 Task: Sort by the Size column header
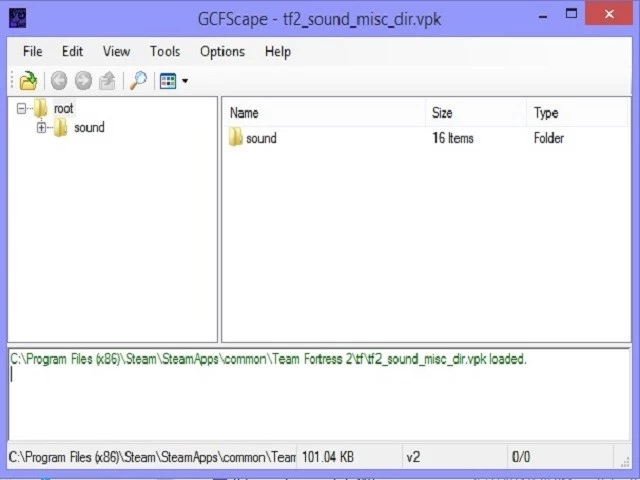click(476, 113)
